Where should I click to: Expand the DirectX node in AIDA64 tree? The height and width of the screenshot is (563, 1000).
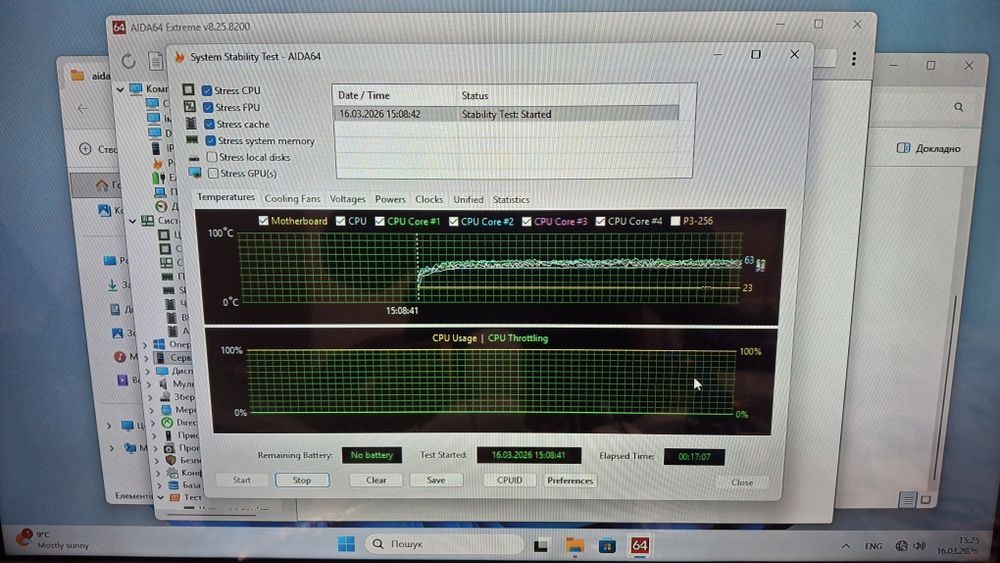152,422
